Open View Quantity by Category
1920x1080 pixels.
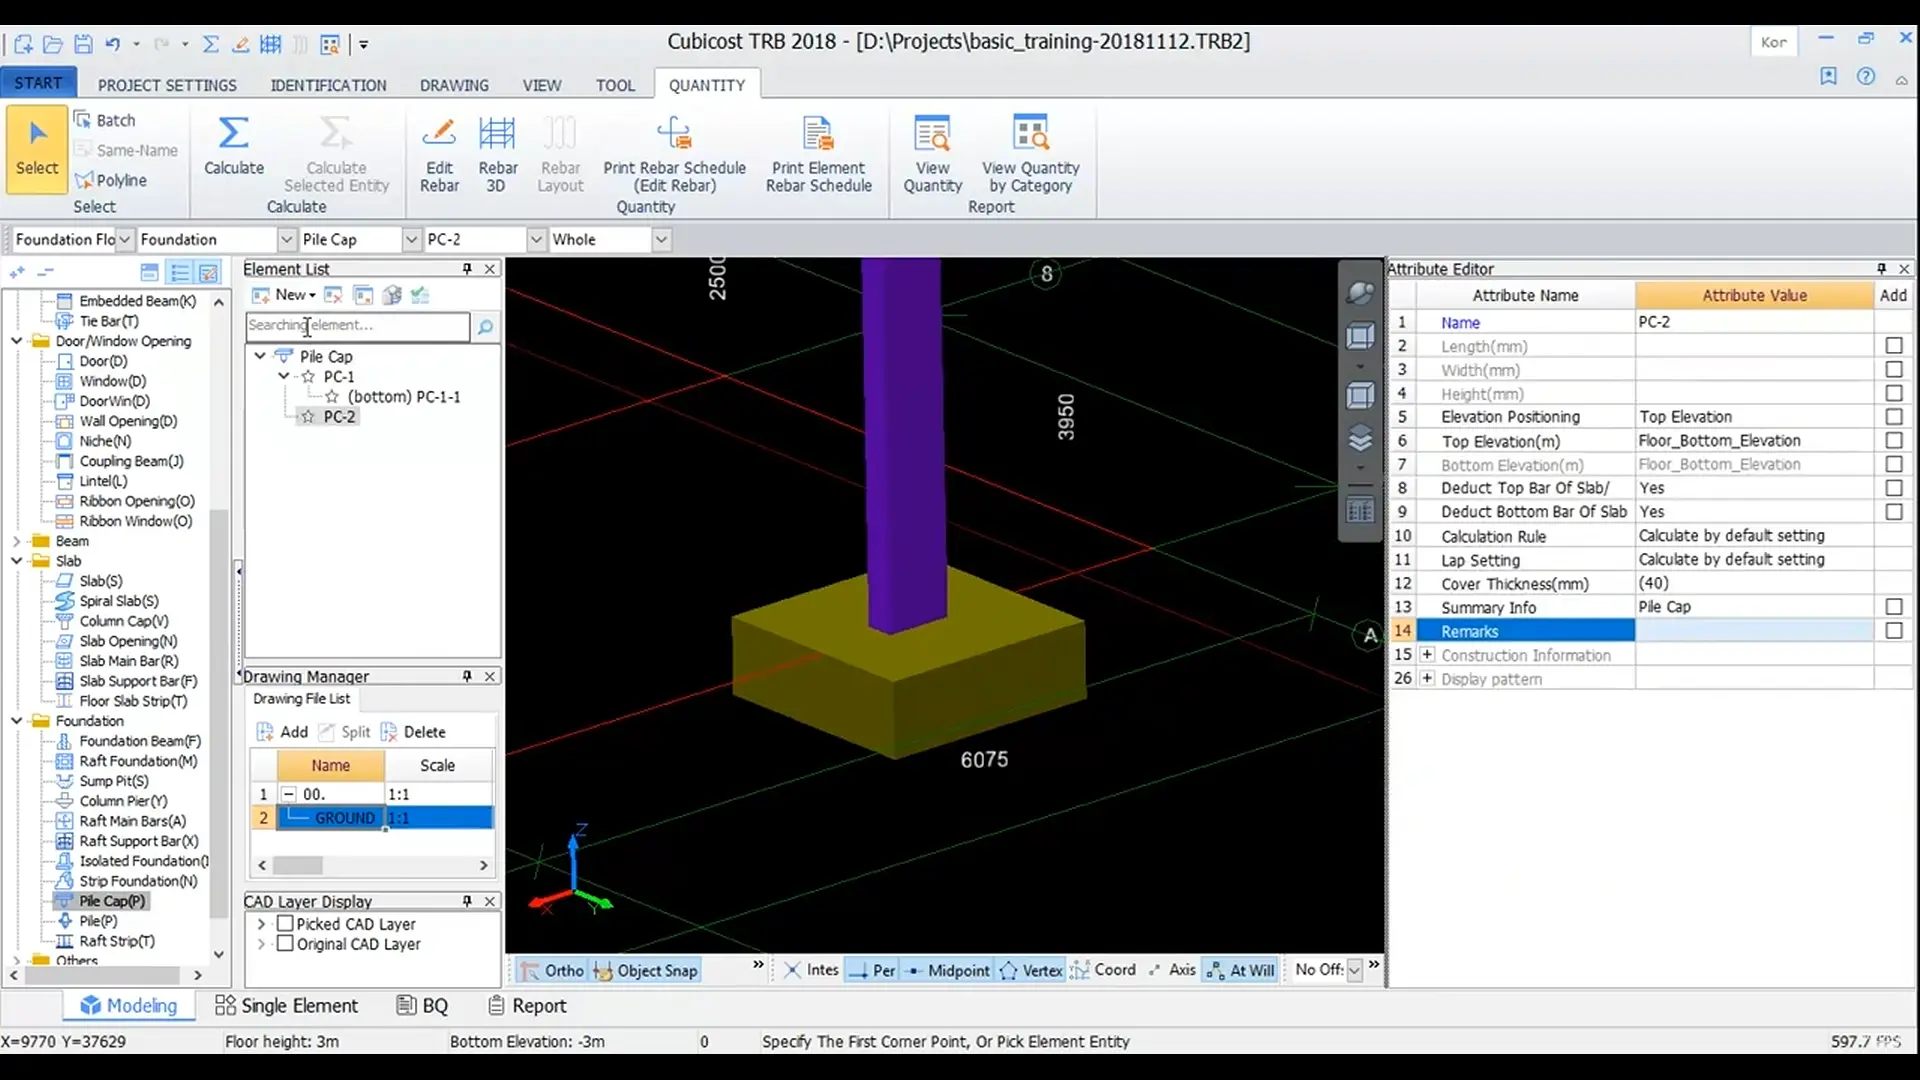(1030, 133)
